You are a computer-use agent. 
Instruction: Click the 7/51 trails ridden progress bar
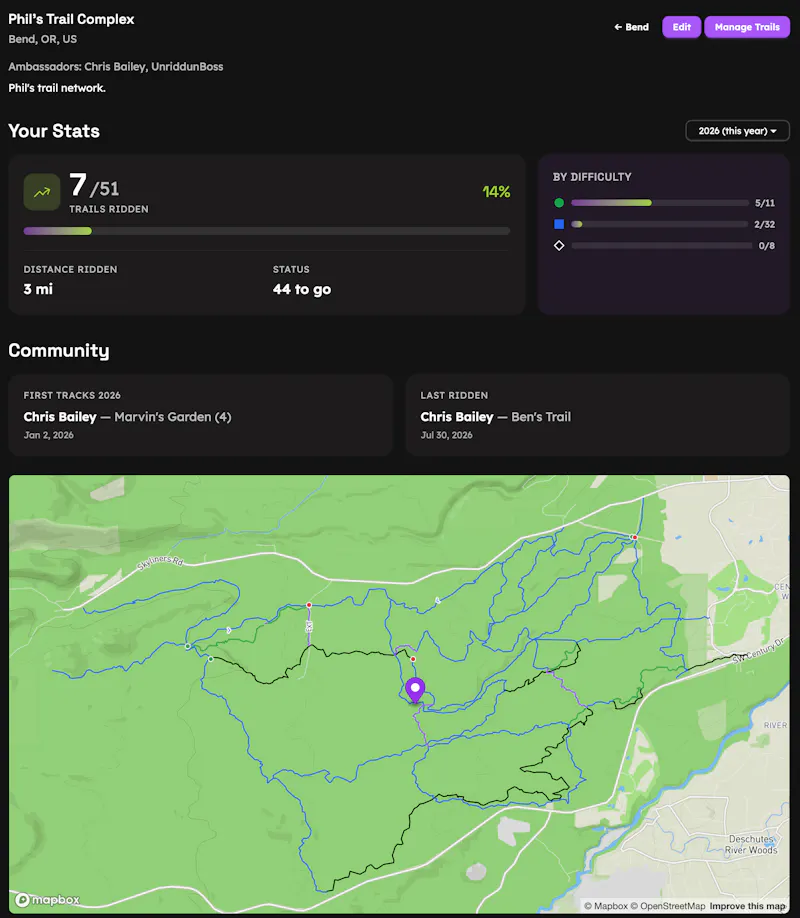[266, 231]
